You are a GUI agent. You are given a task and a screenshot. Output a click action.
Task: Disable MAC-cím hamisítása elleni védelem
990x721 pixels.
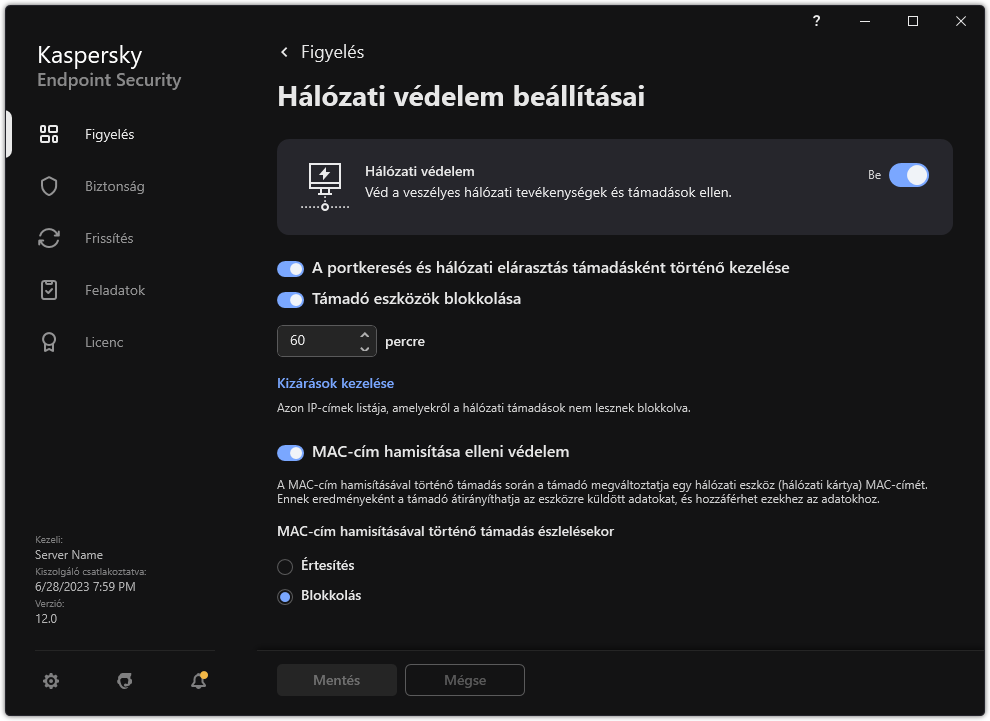[290, 452]
